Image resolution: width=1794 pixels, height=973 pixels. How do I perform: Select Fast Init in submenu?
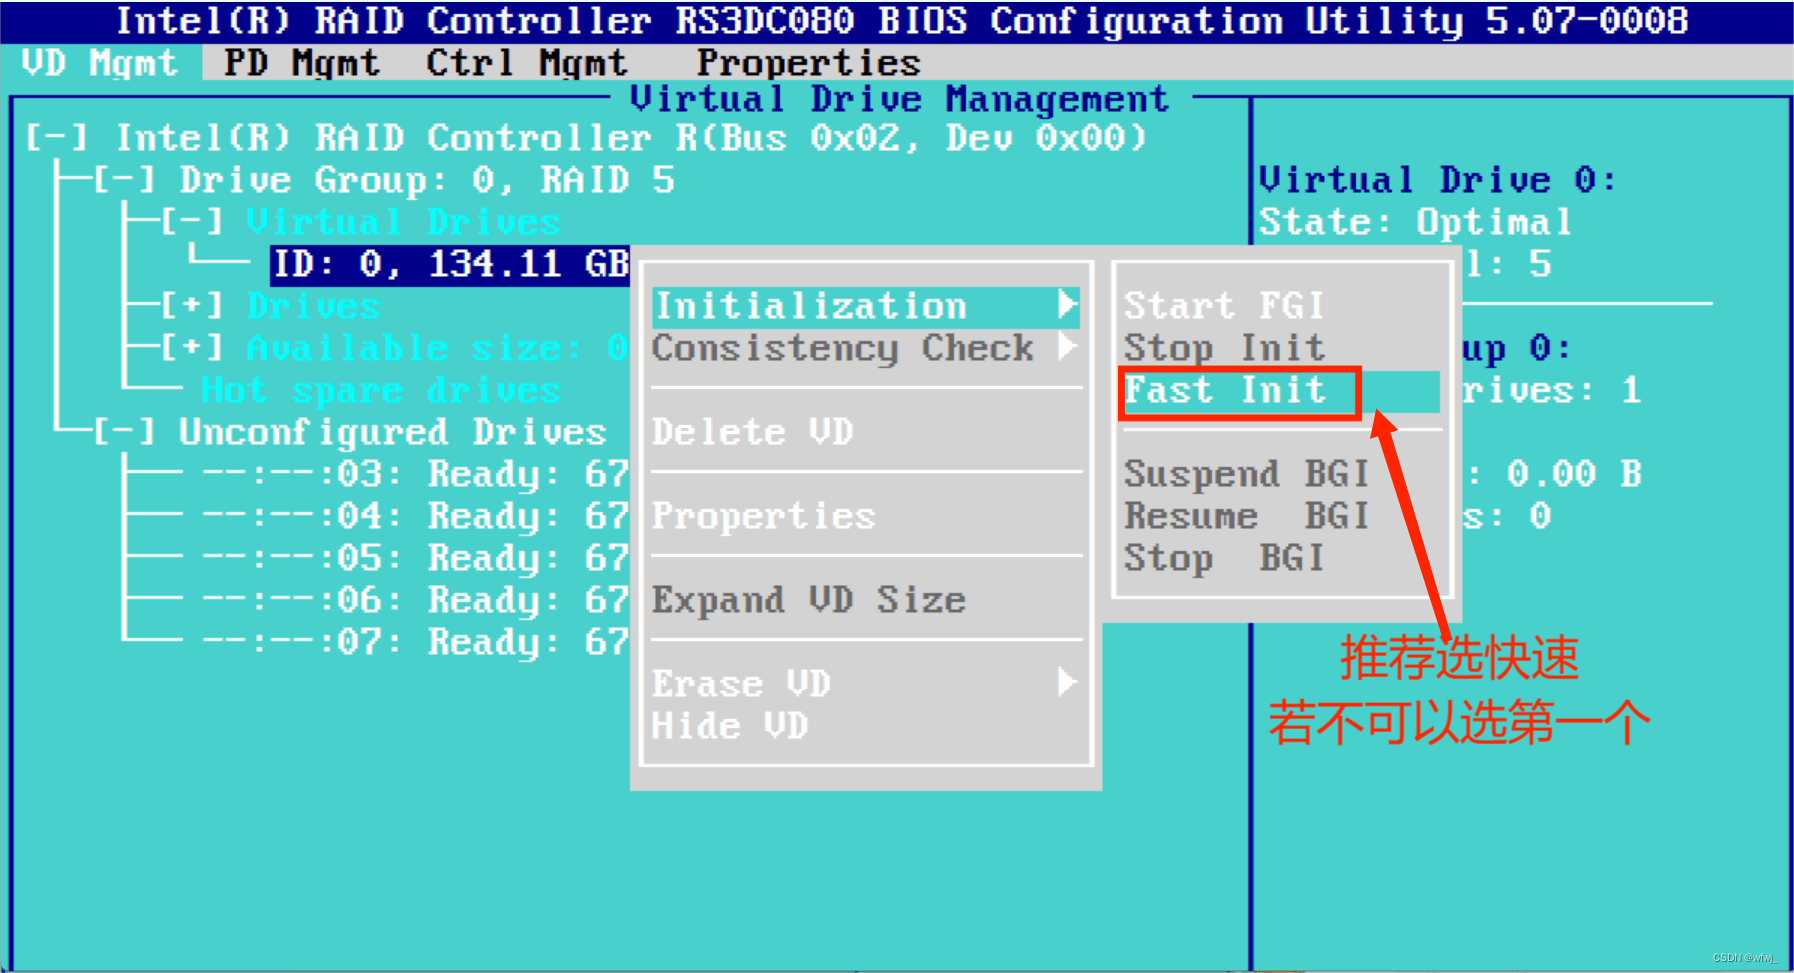[1281, 391]
